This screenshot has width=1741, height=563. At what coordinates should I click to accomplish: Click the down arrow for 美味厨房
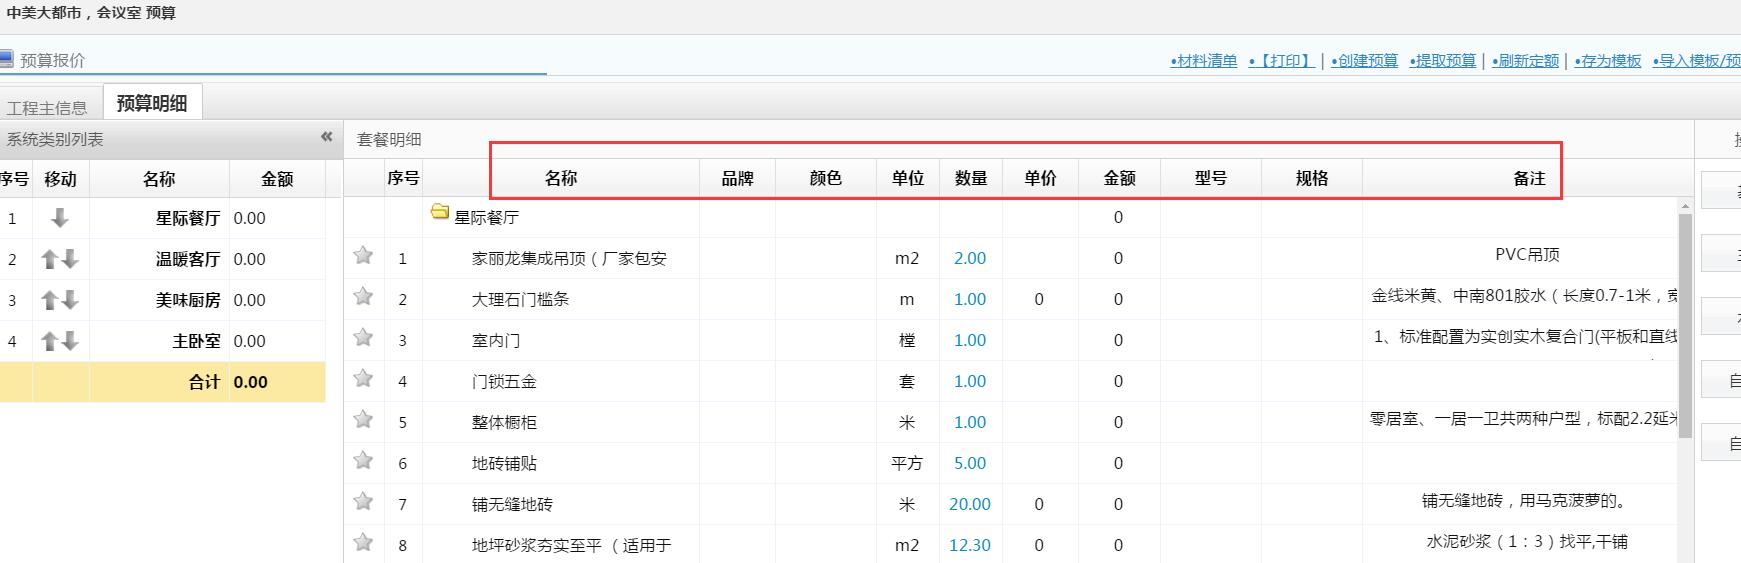(x=70, y=300)
